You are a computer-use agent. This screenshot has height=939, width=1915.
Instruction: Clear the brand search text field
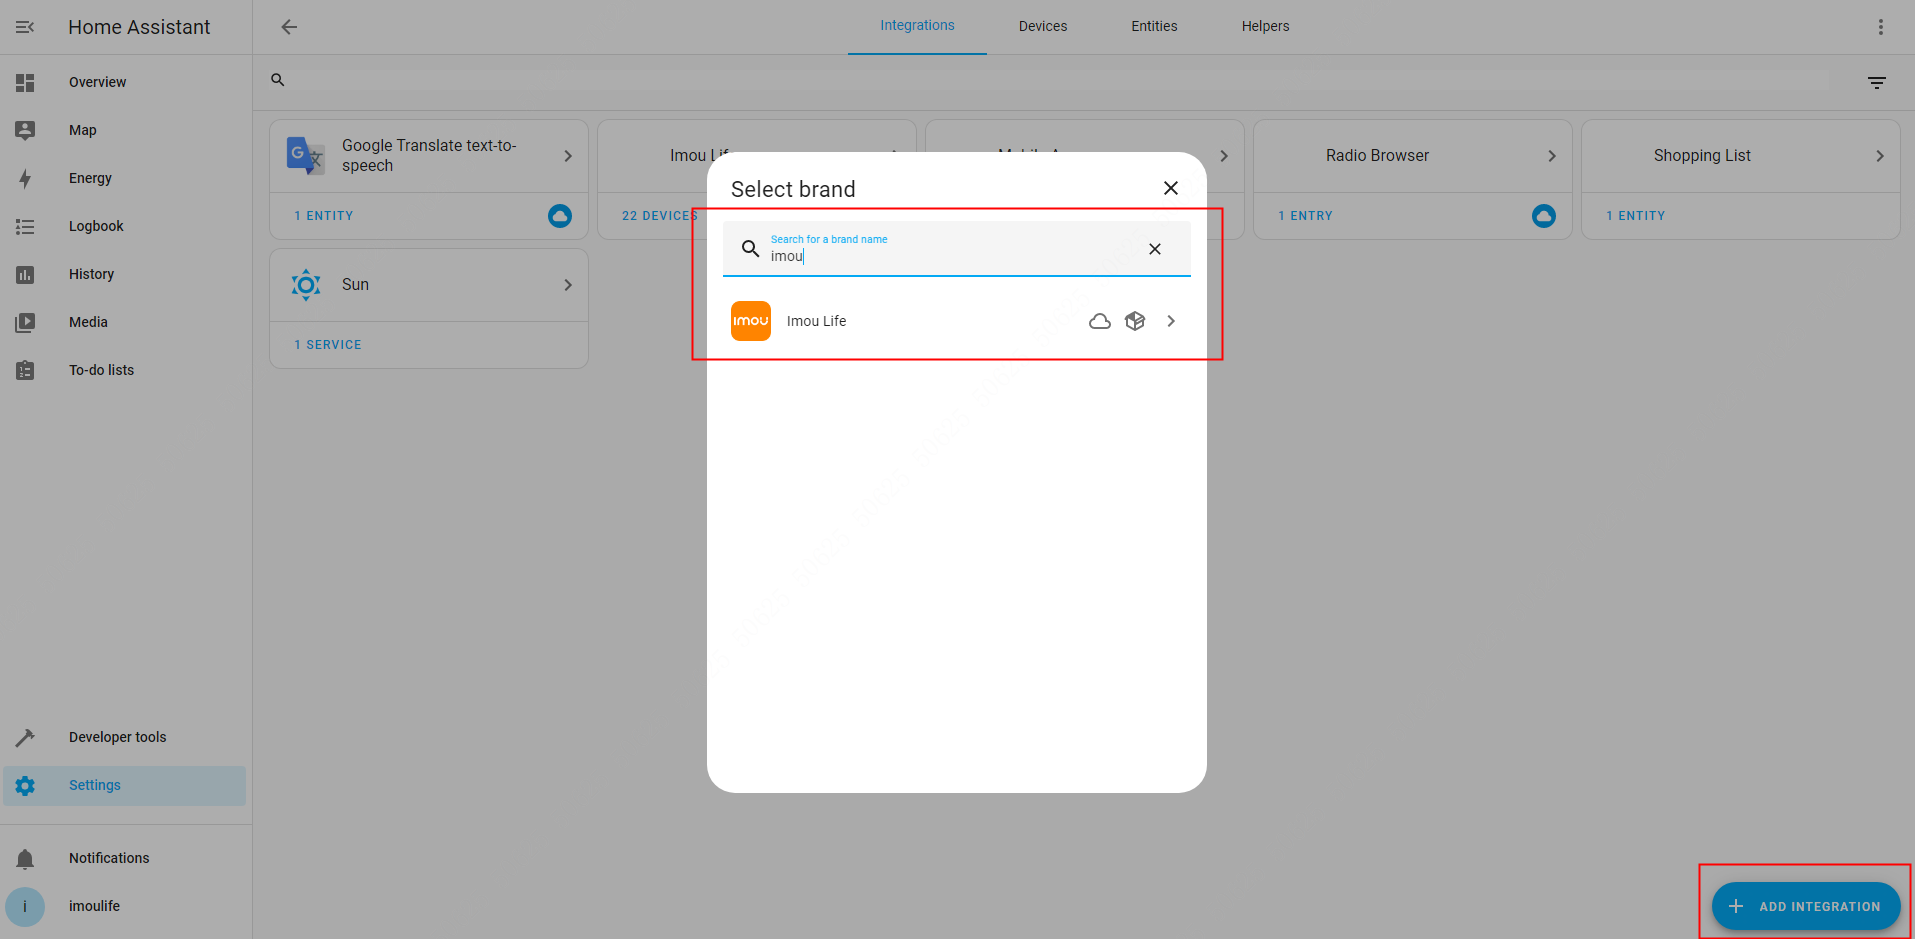1154,249
